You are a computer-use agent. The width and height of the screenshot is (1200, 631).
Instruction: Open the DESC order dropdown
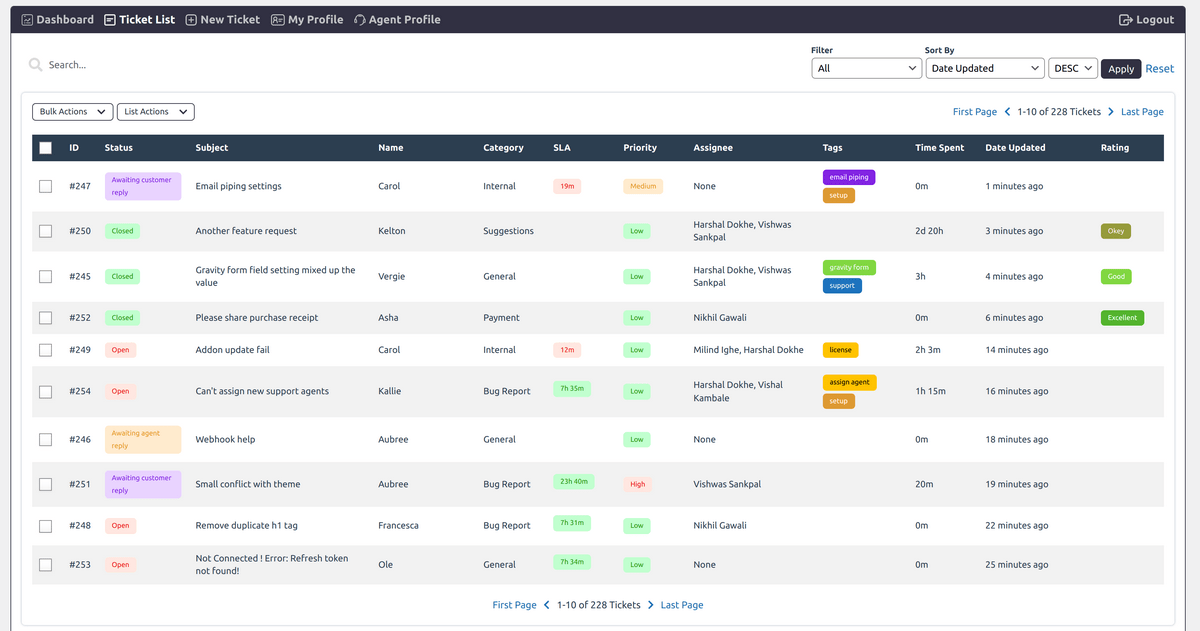pos(1073,69)
